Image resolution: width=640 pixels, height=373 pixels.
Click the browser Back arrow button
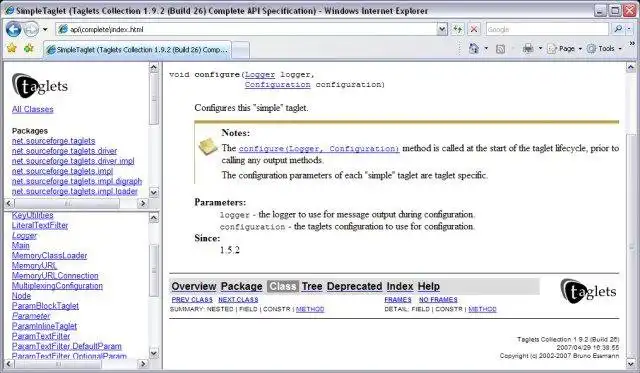coord(14,29)
